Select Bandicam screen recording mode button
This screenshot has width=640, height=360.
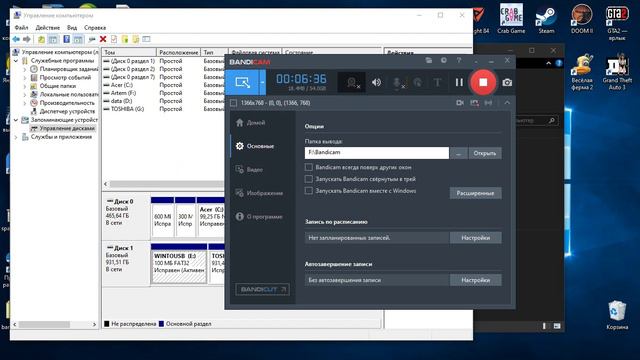click(242, 82)
